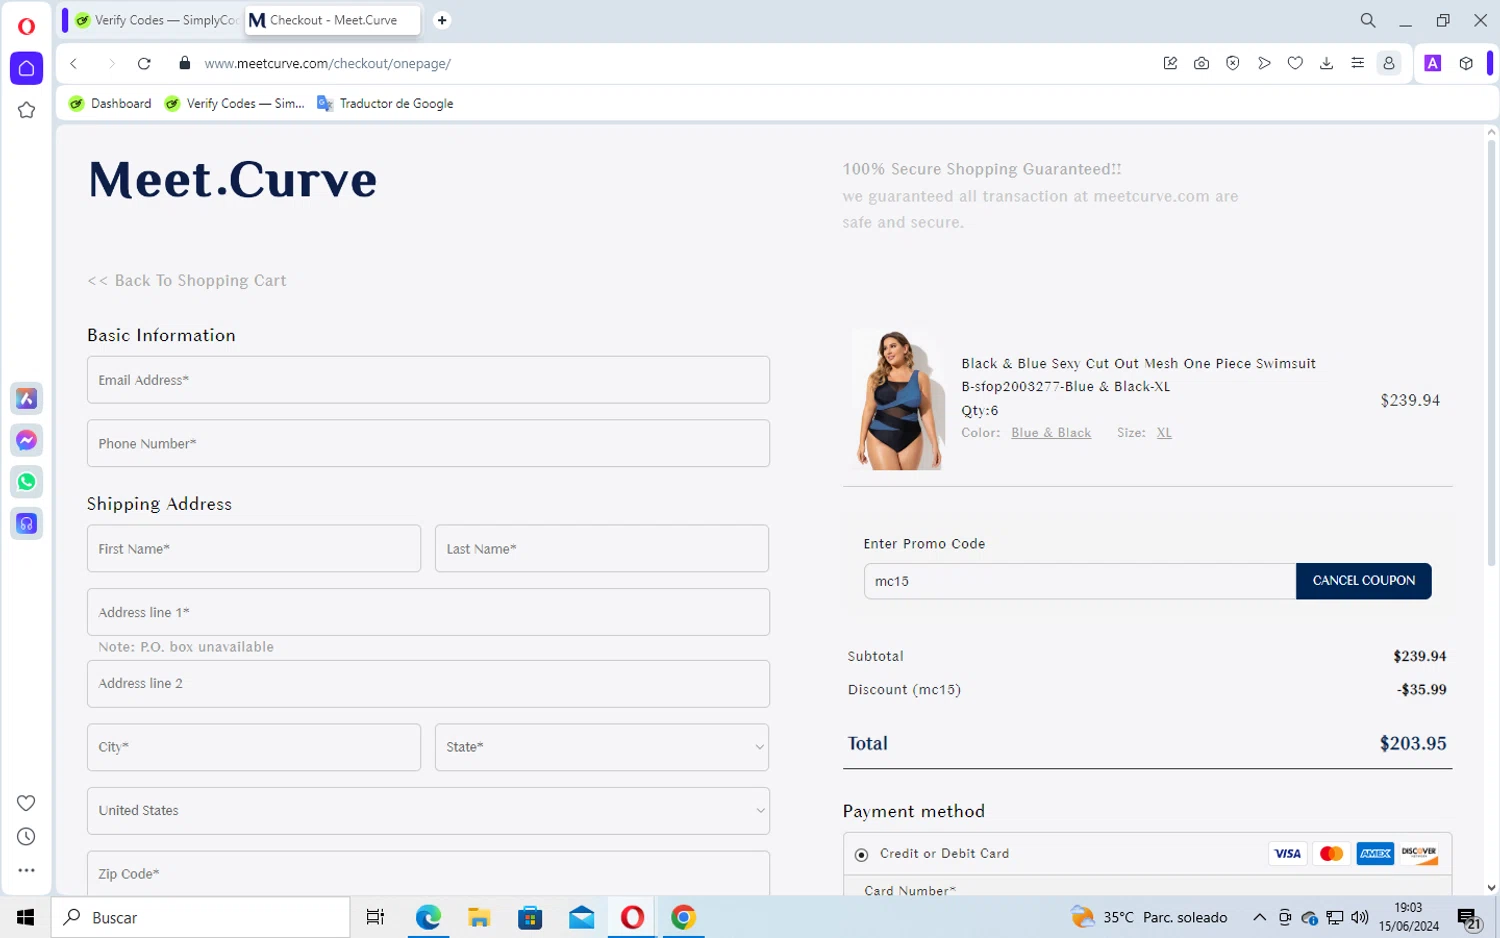This screenshot has width=1500, height=938.
Task: Click the Blue & Black color link
Action: pos(1051,433)
